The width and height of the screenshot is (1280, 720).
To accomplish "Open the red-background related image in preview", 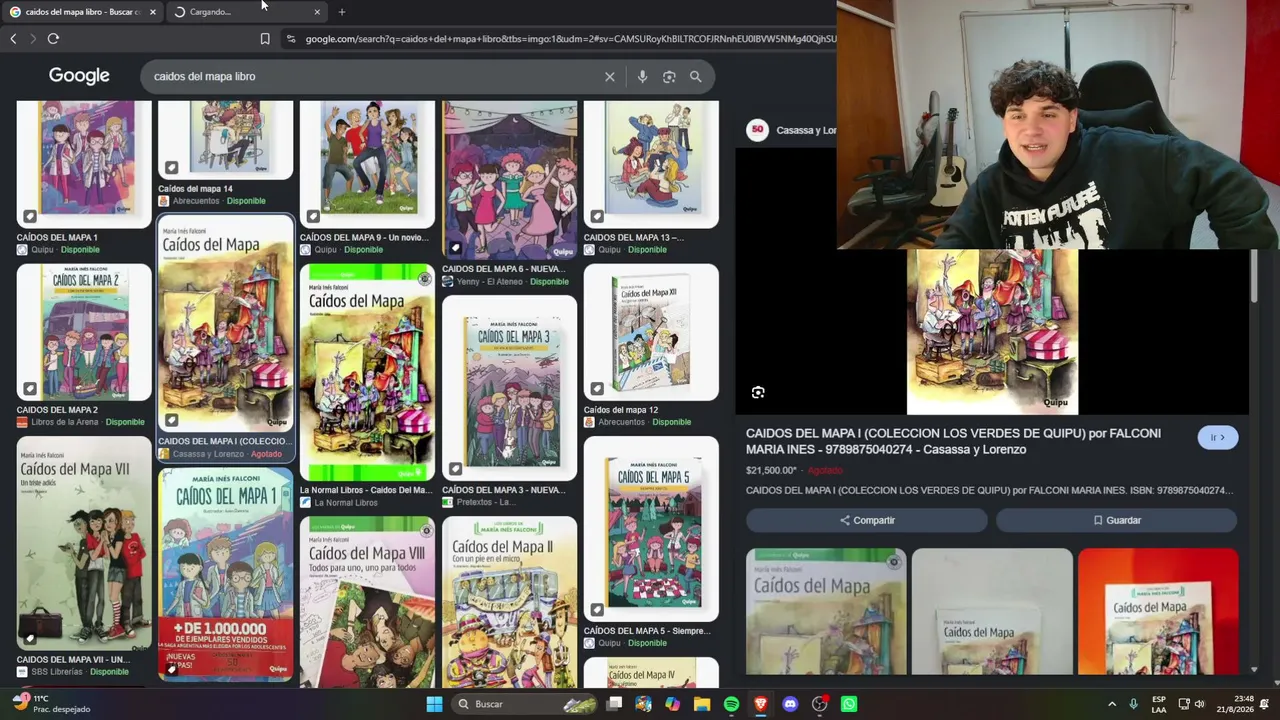I will point(1158,611).
